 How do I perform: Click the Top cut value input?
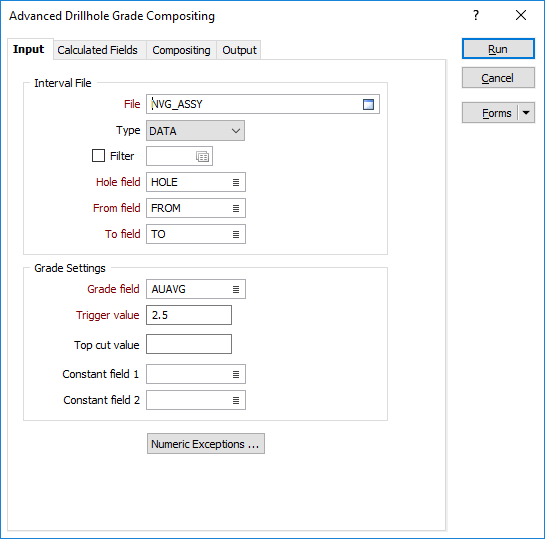click(x=189, y=344)
